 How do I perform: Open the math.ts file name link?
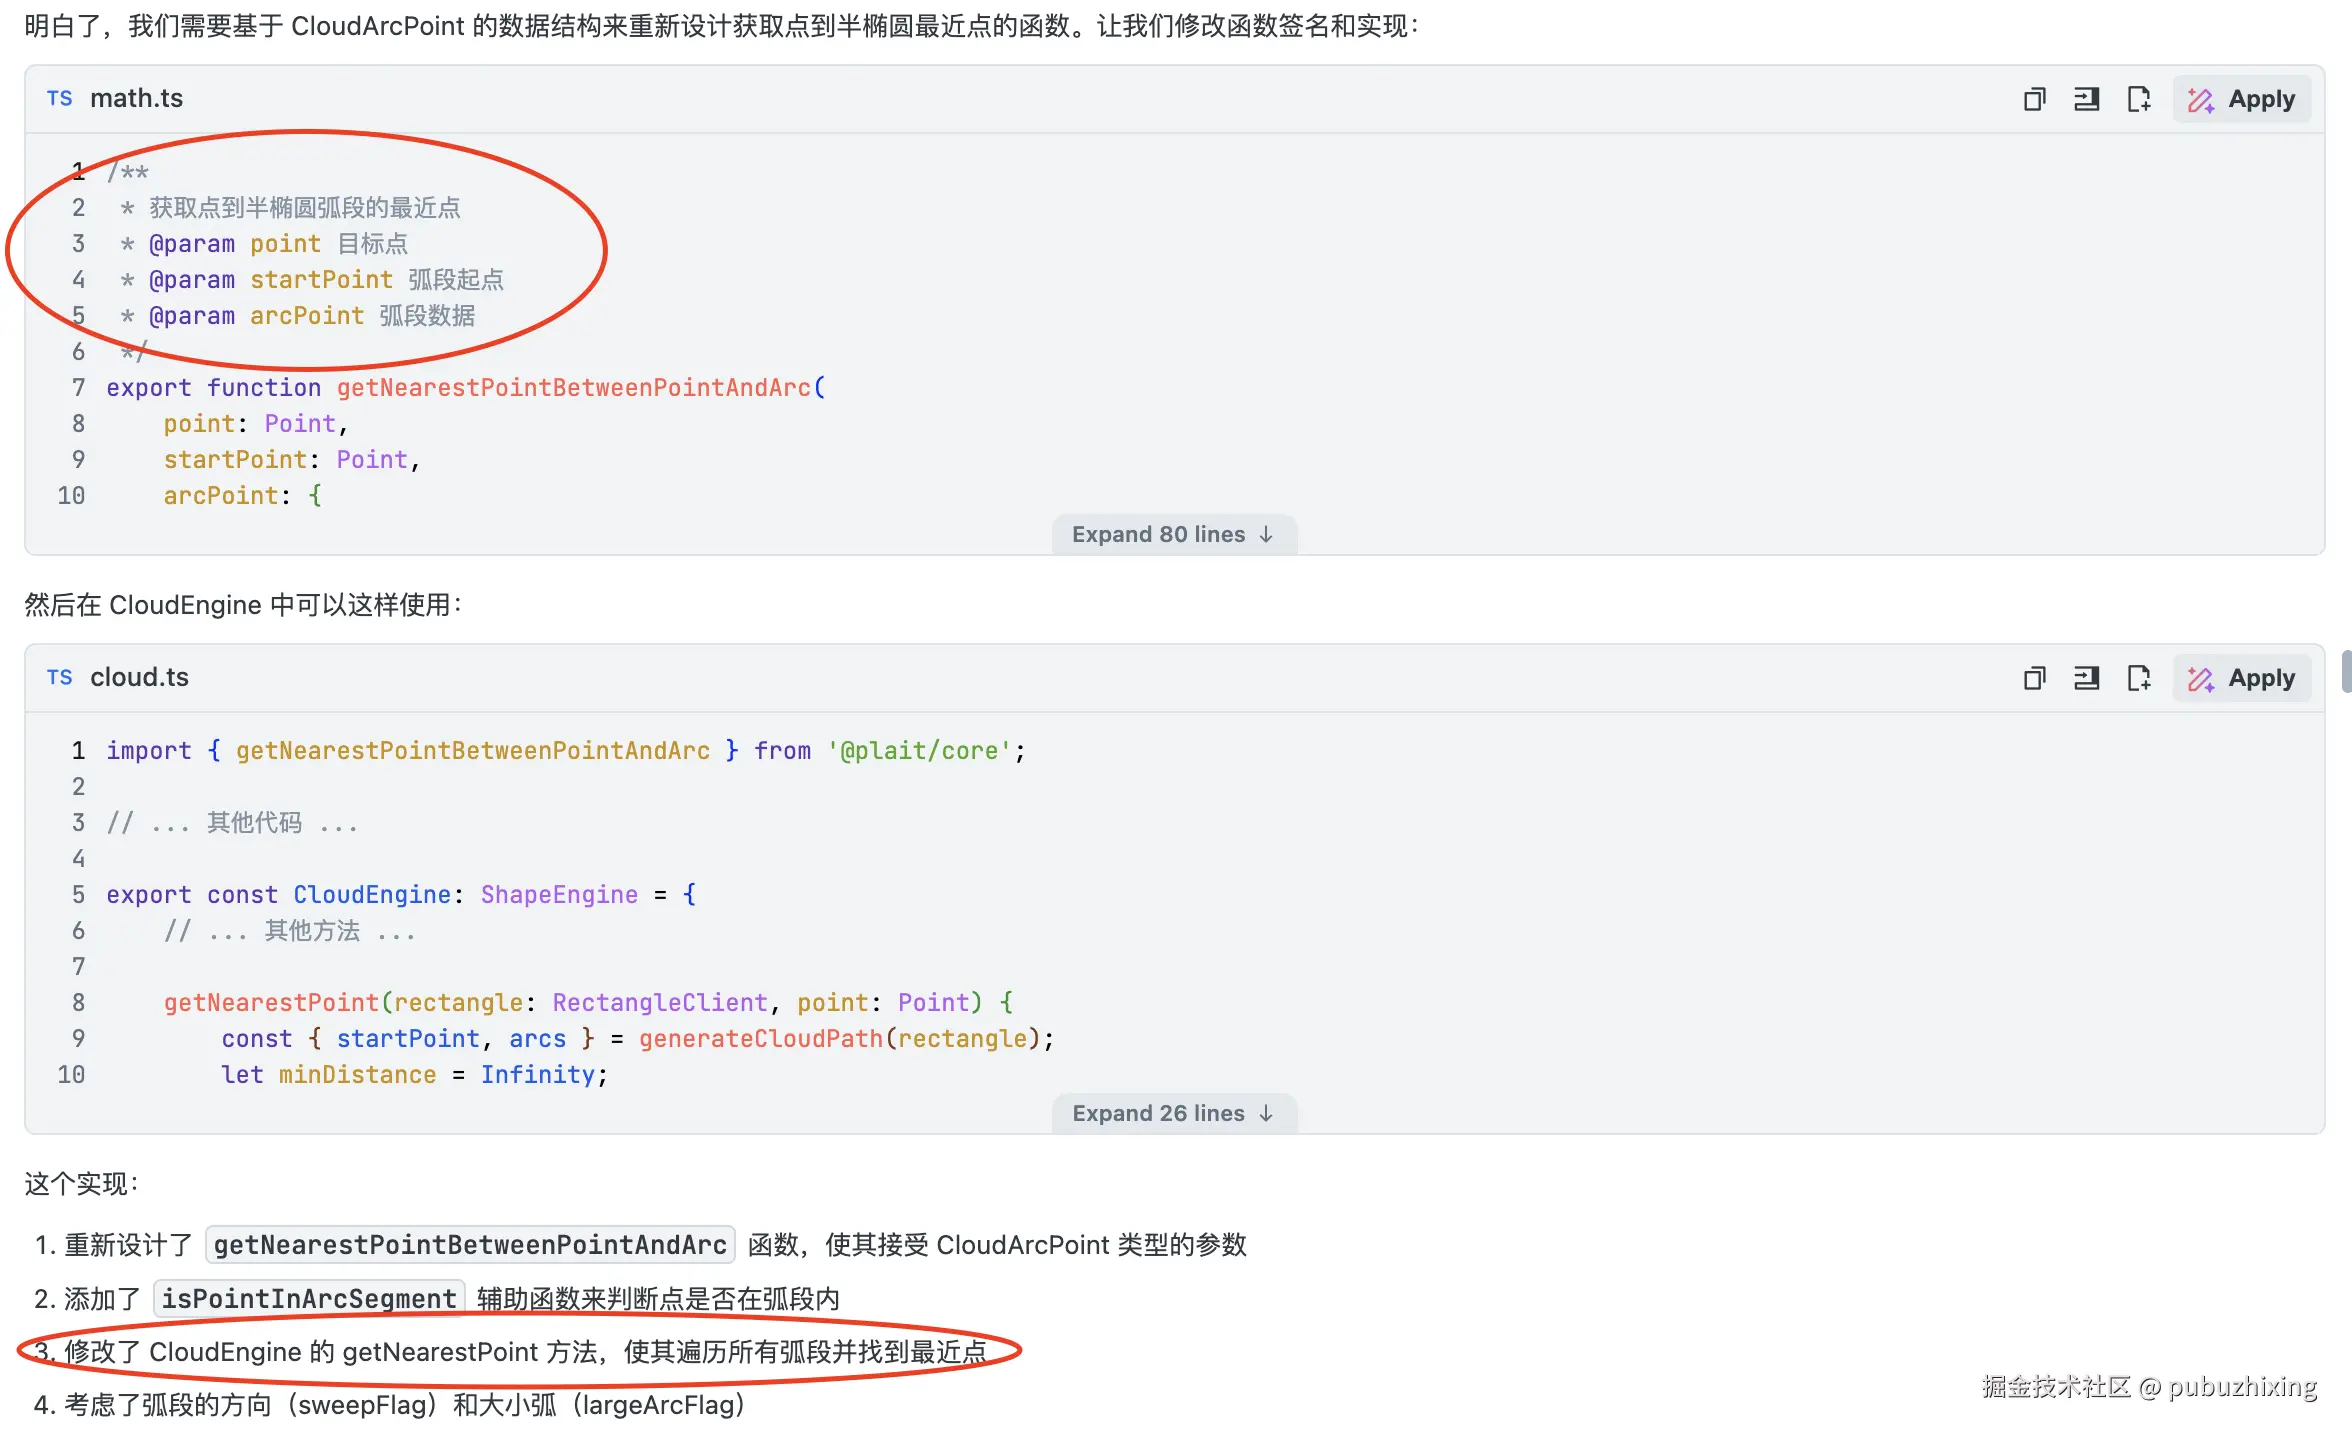click(x=137, y=98)
